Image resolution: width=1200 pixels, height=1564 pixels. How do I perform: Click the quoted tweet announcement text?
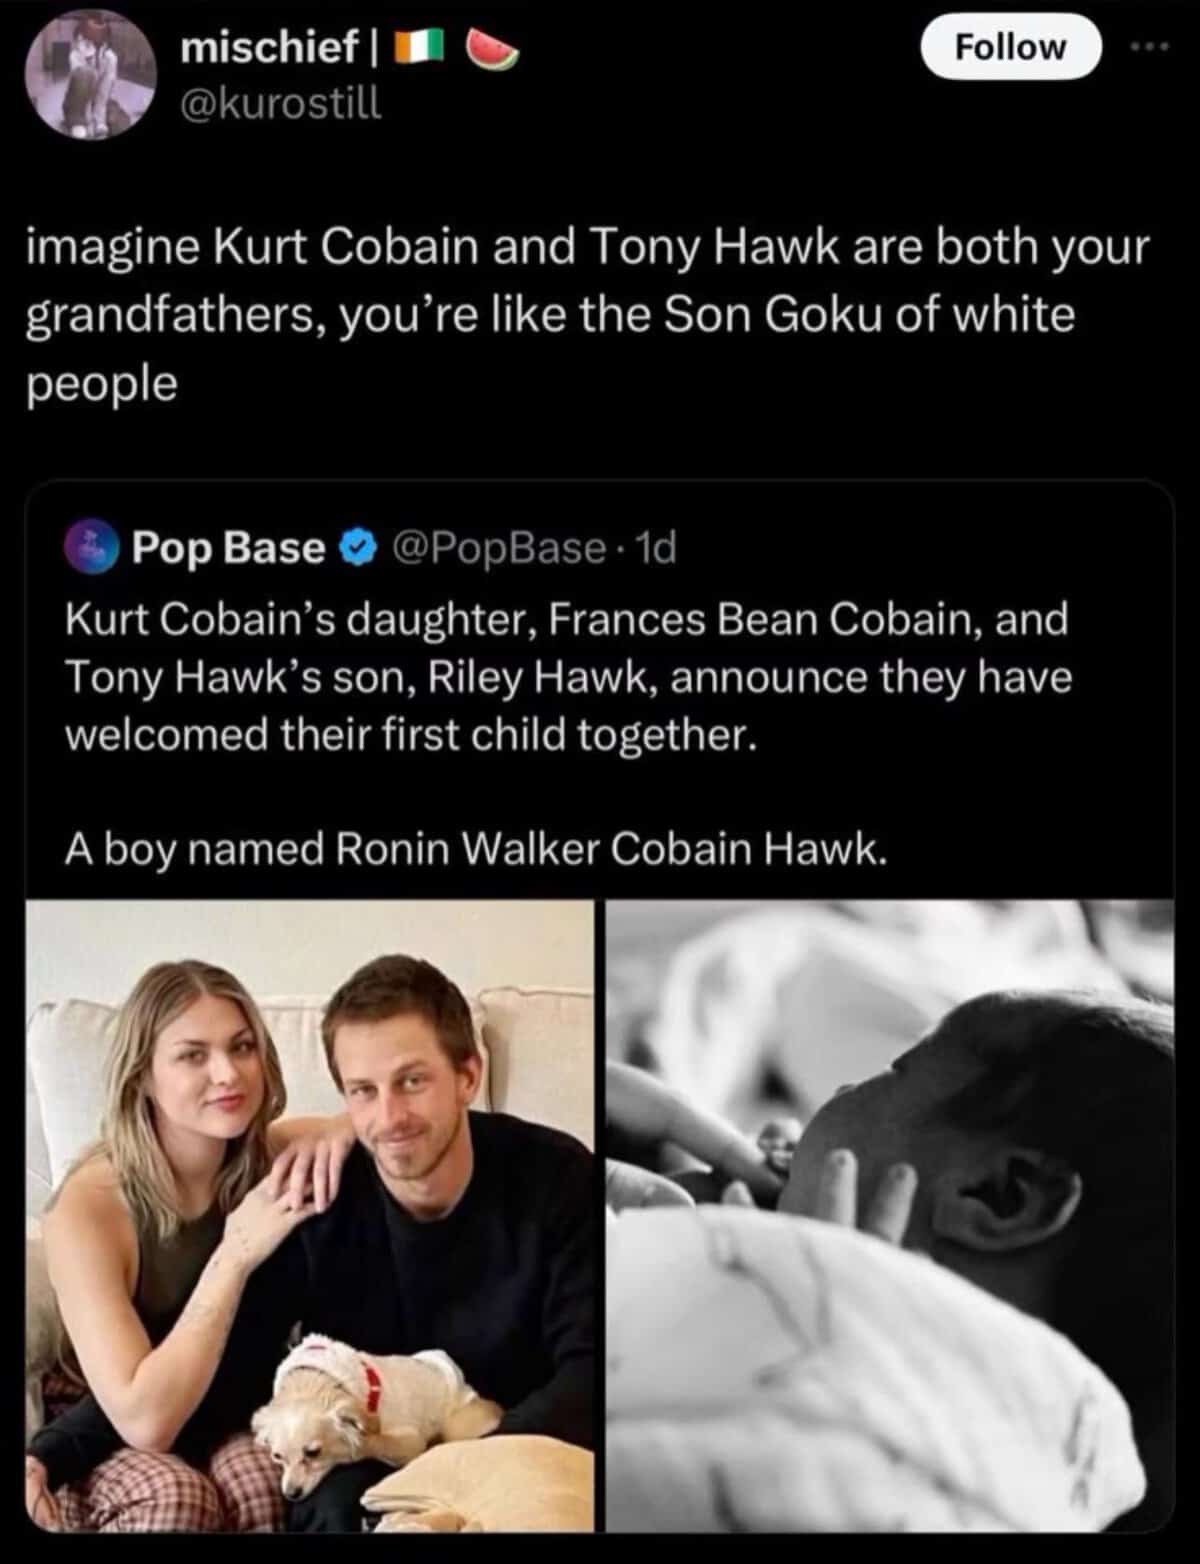(x=568, y=677)
